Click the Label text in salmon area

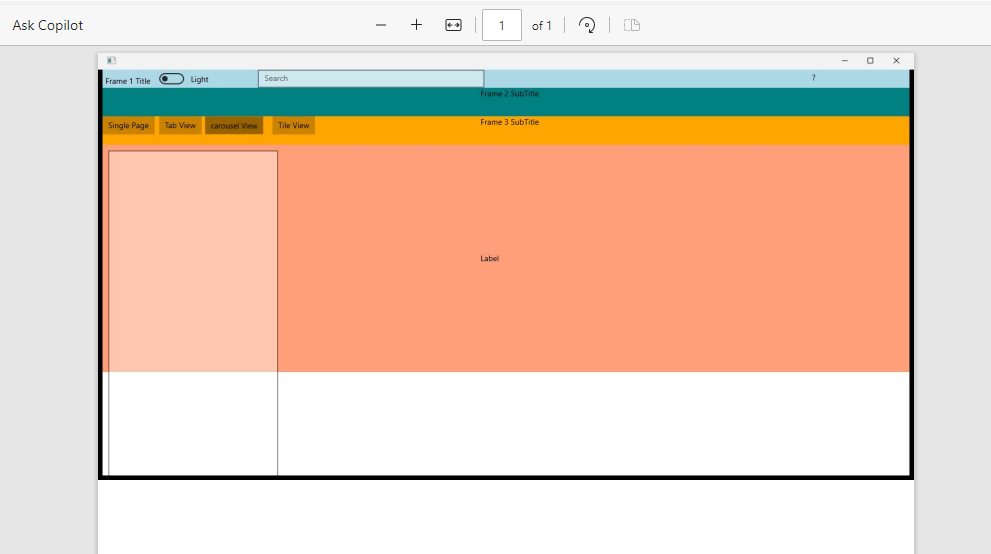click(490, 258)
